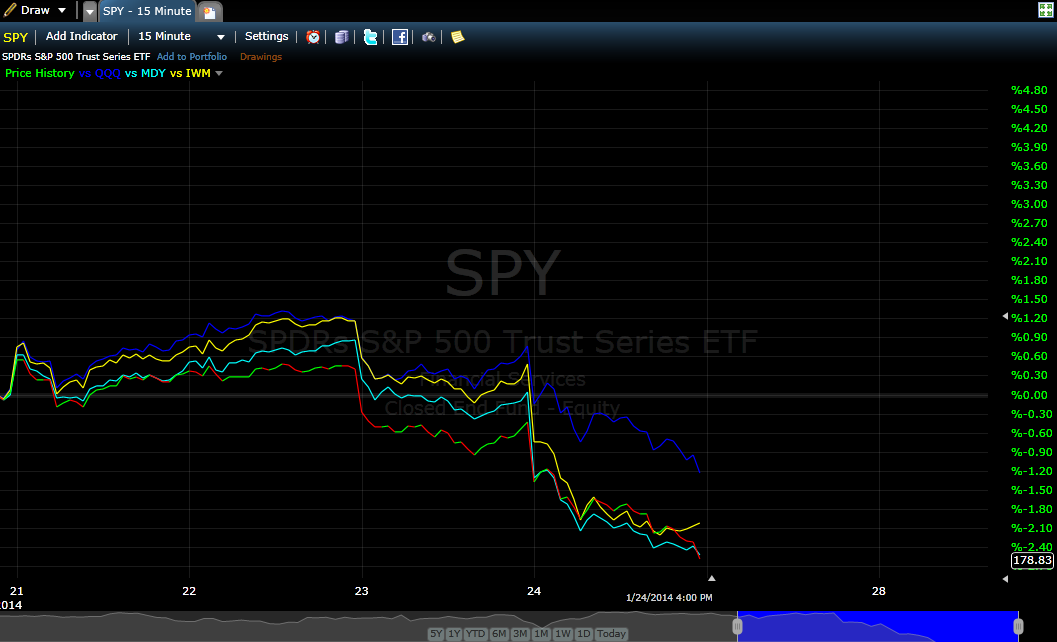This screenshot has width=1057, height=642.
Task: Share the chart on Facebook
Action: coord(400,37)
